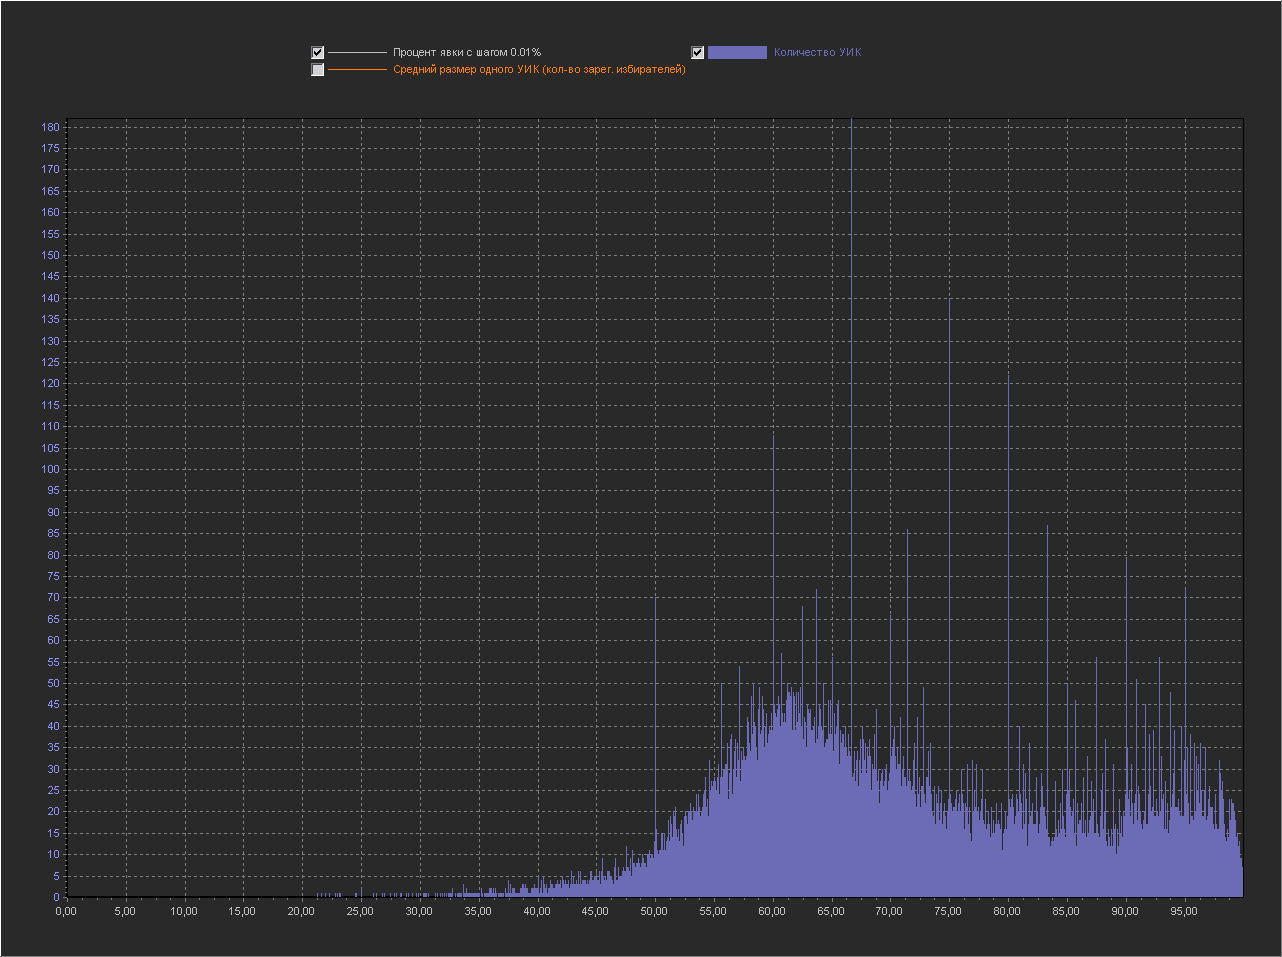Click horizontal axis label '75,00'

coord(948,911)
